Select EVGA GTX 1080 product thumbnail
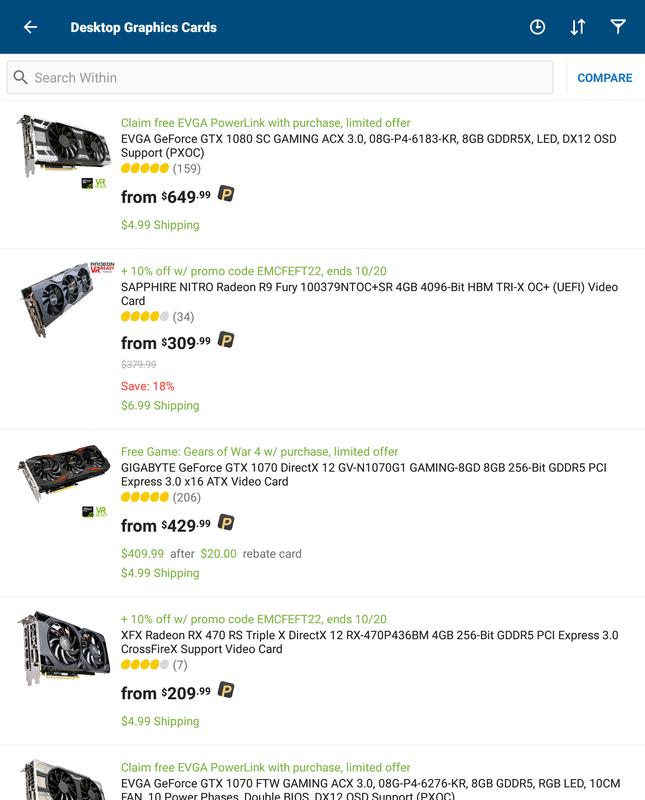Image resolution: width=645 pixels, height=800 pixels. click(x=64, y=146)
